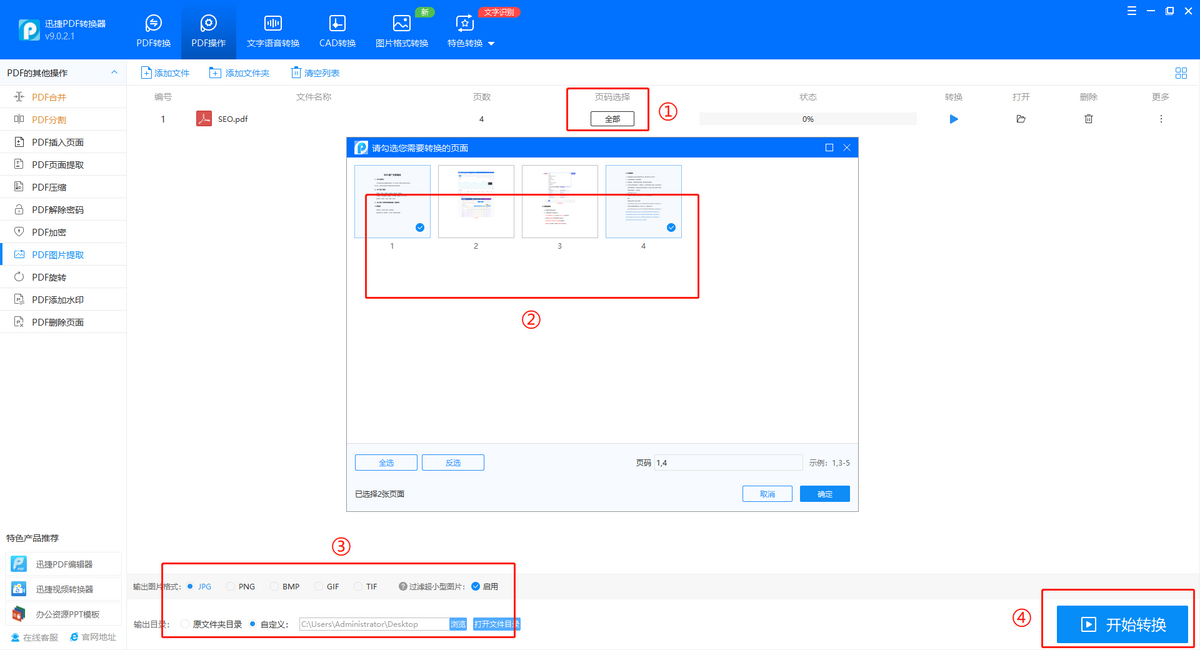Click 反选 button in dialog
This screenshot has height=650, width=1200.
(453, 463)
